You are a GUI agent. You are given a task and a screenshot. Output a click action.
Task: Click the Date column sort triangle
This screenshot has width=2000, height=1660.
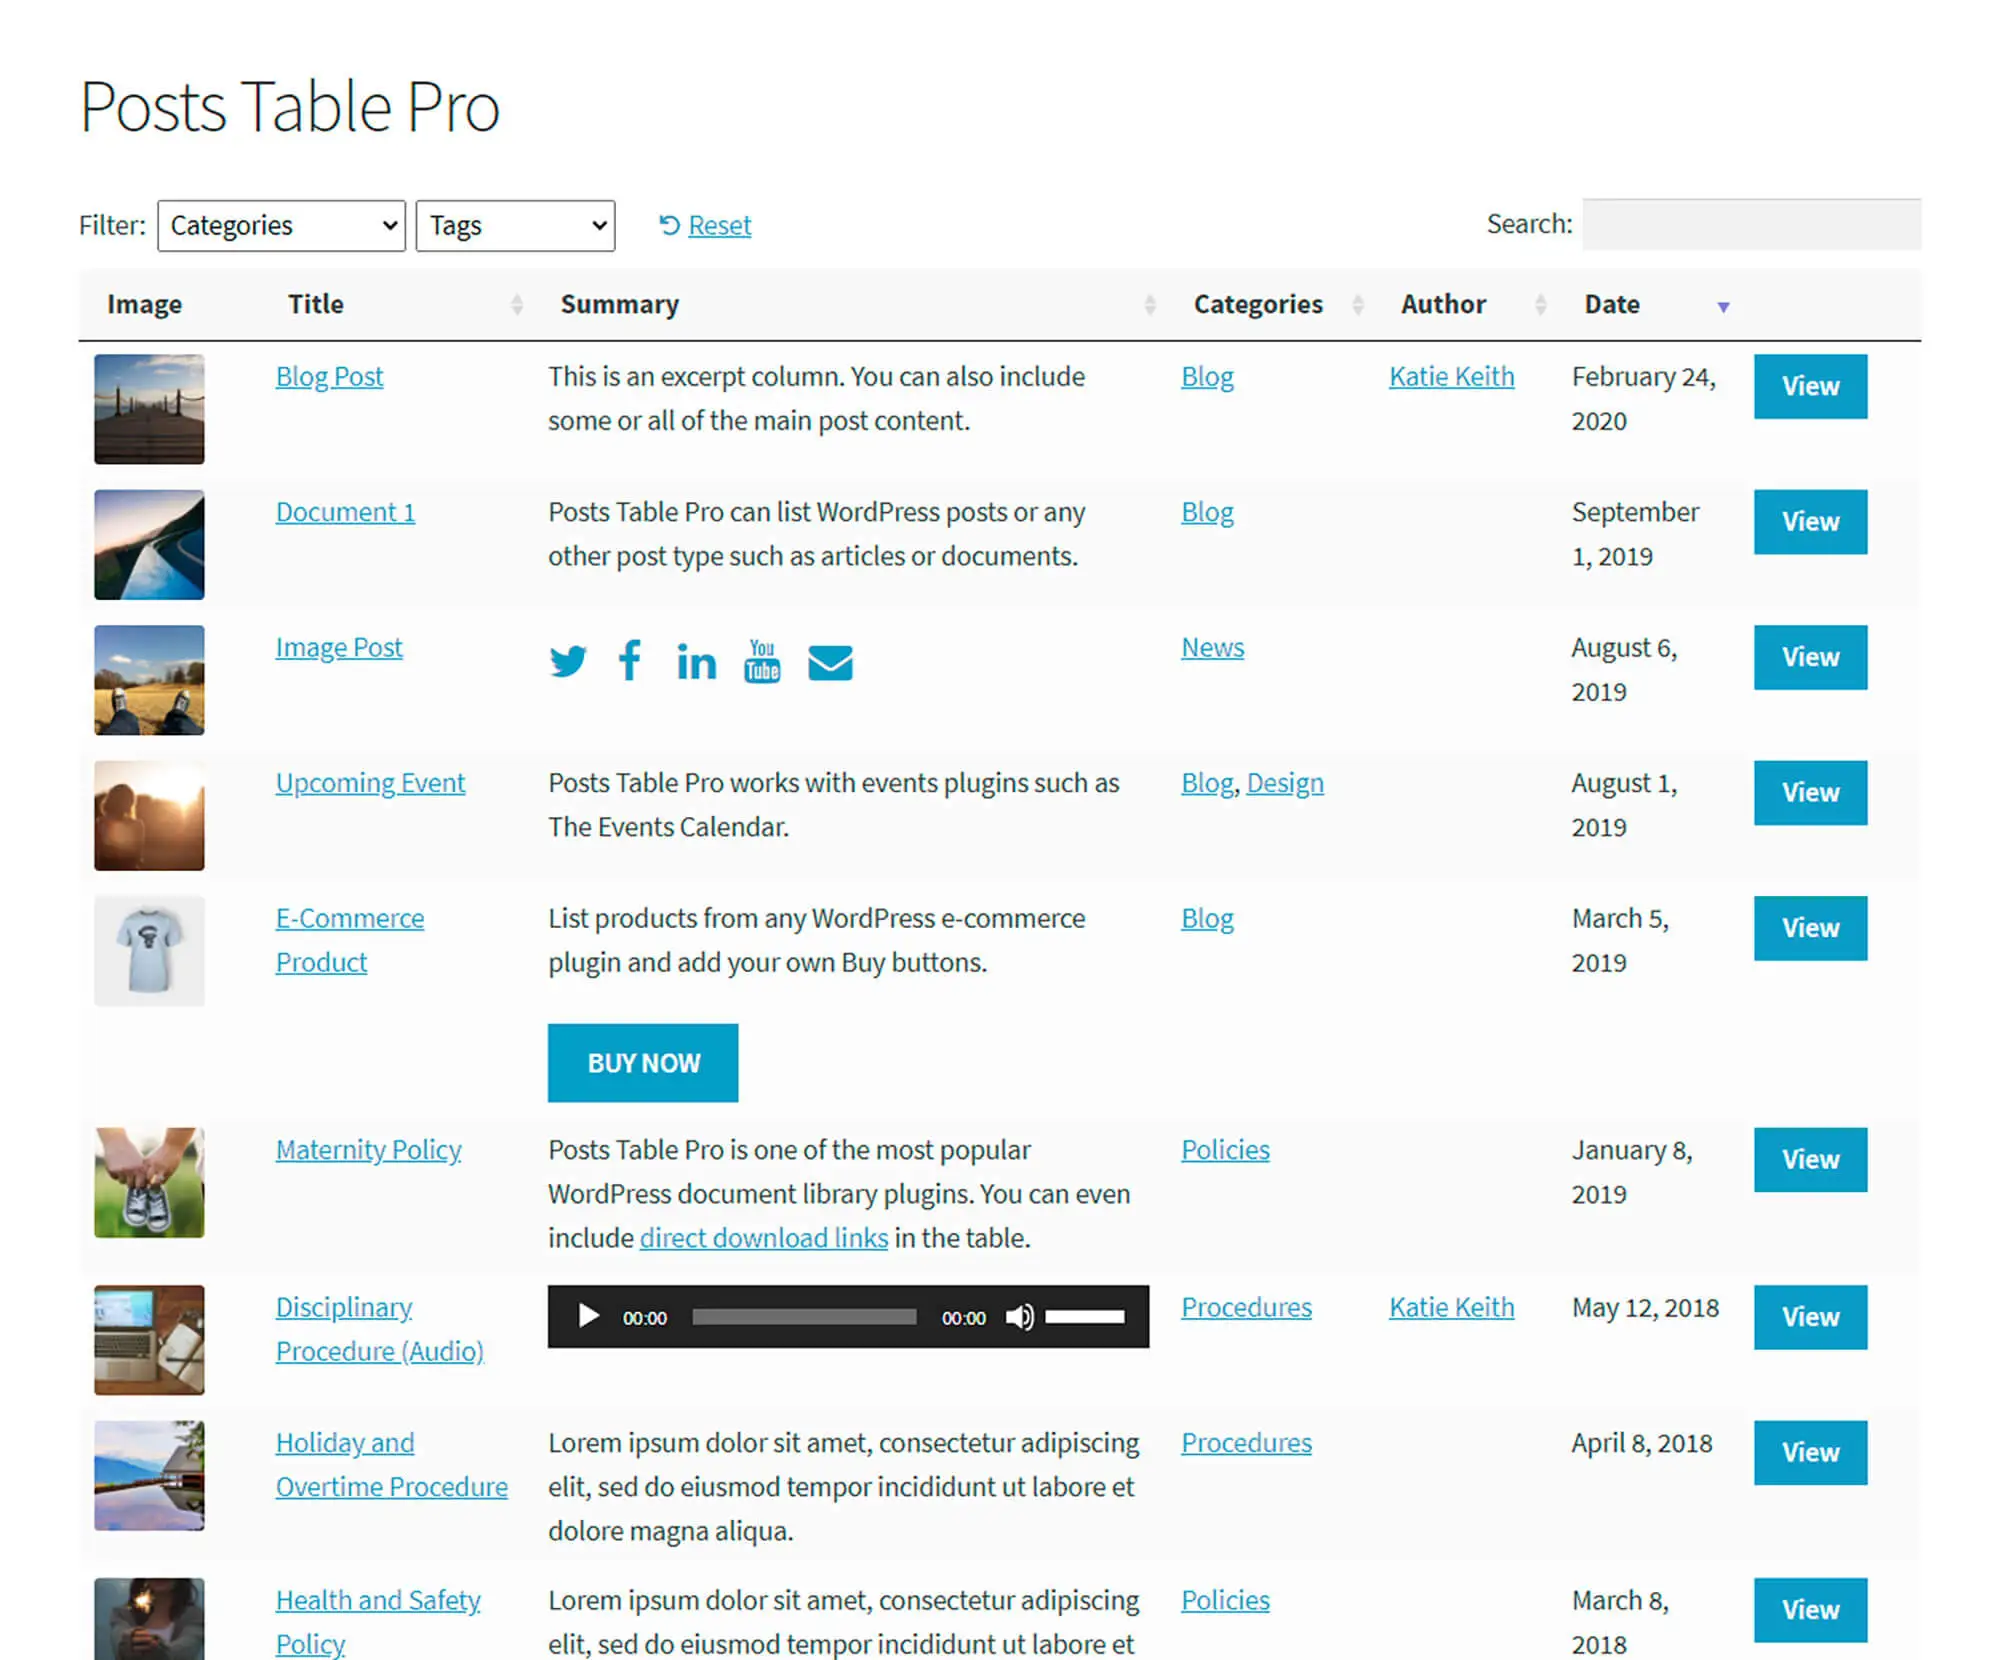pos(1723,307)
